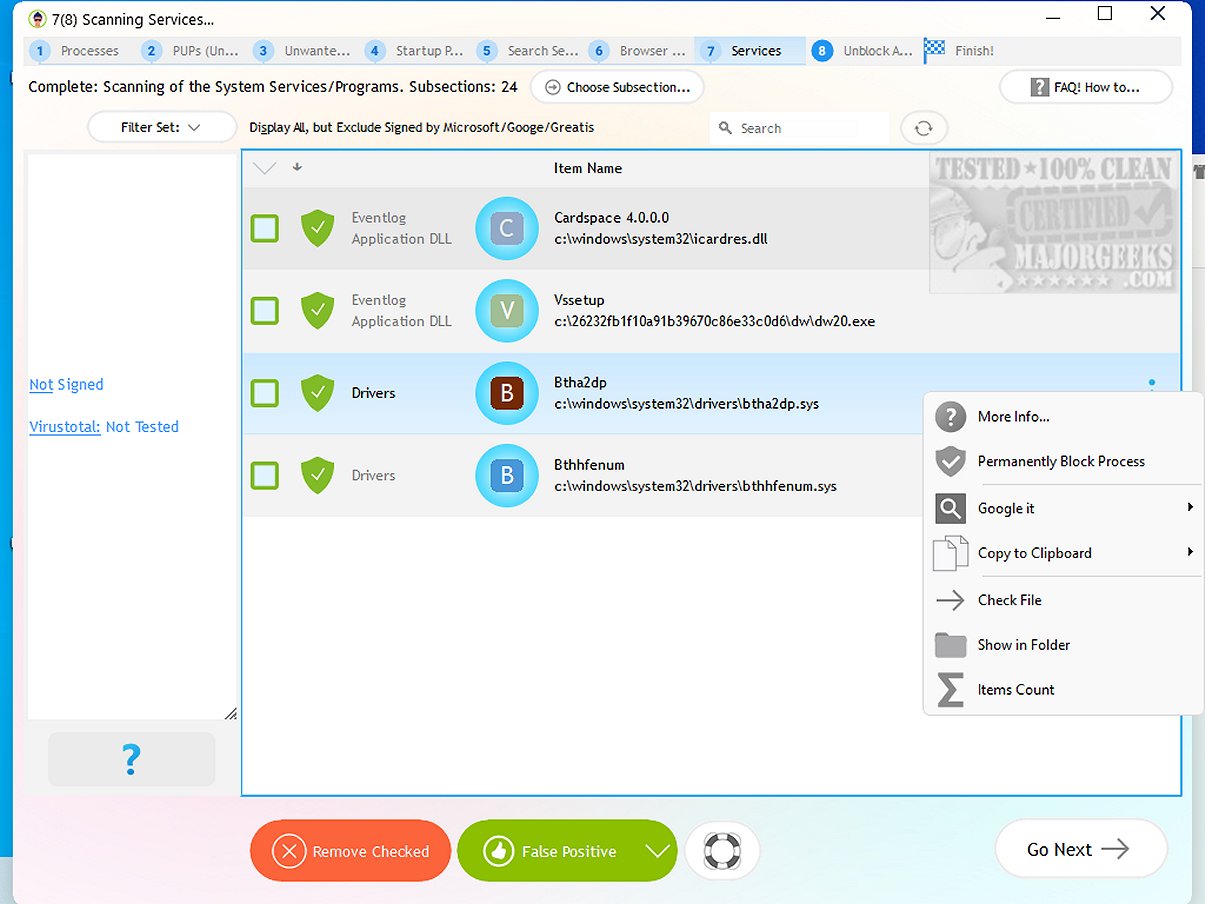Click into the Search field
Screen dimensions: 1205x904
pyautogui.click(x=798, y=128)
